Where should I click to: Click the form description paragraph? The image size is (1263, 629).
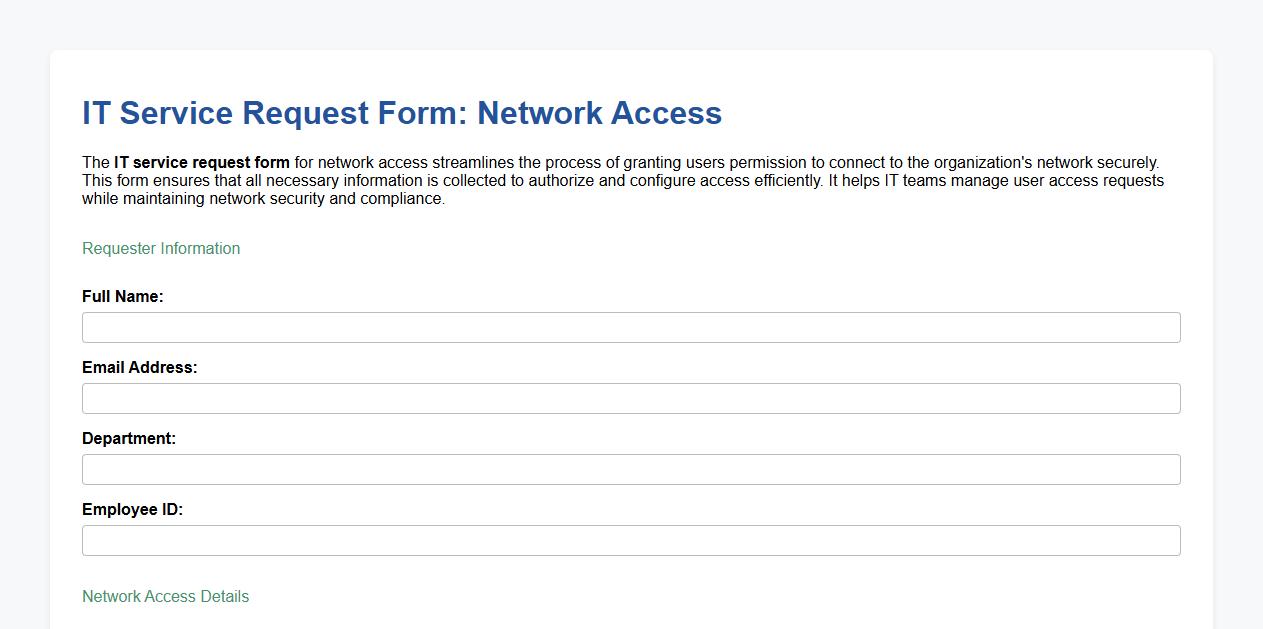pyautogui.click(x=620, y=180)
